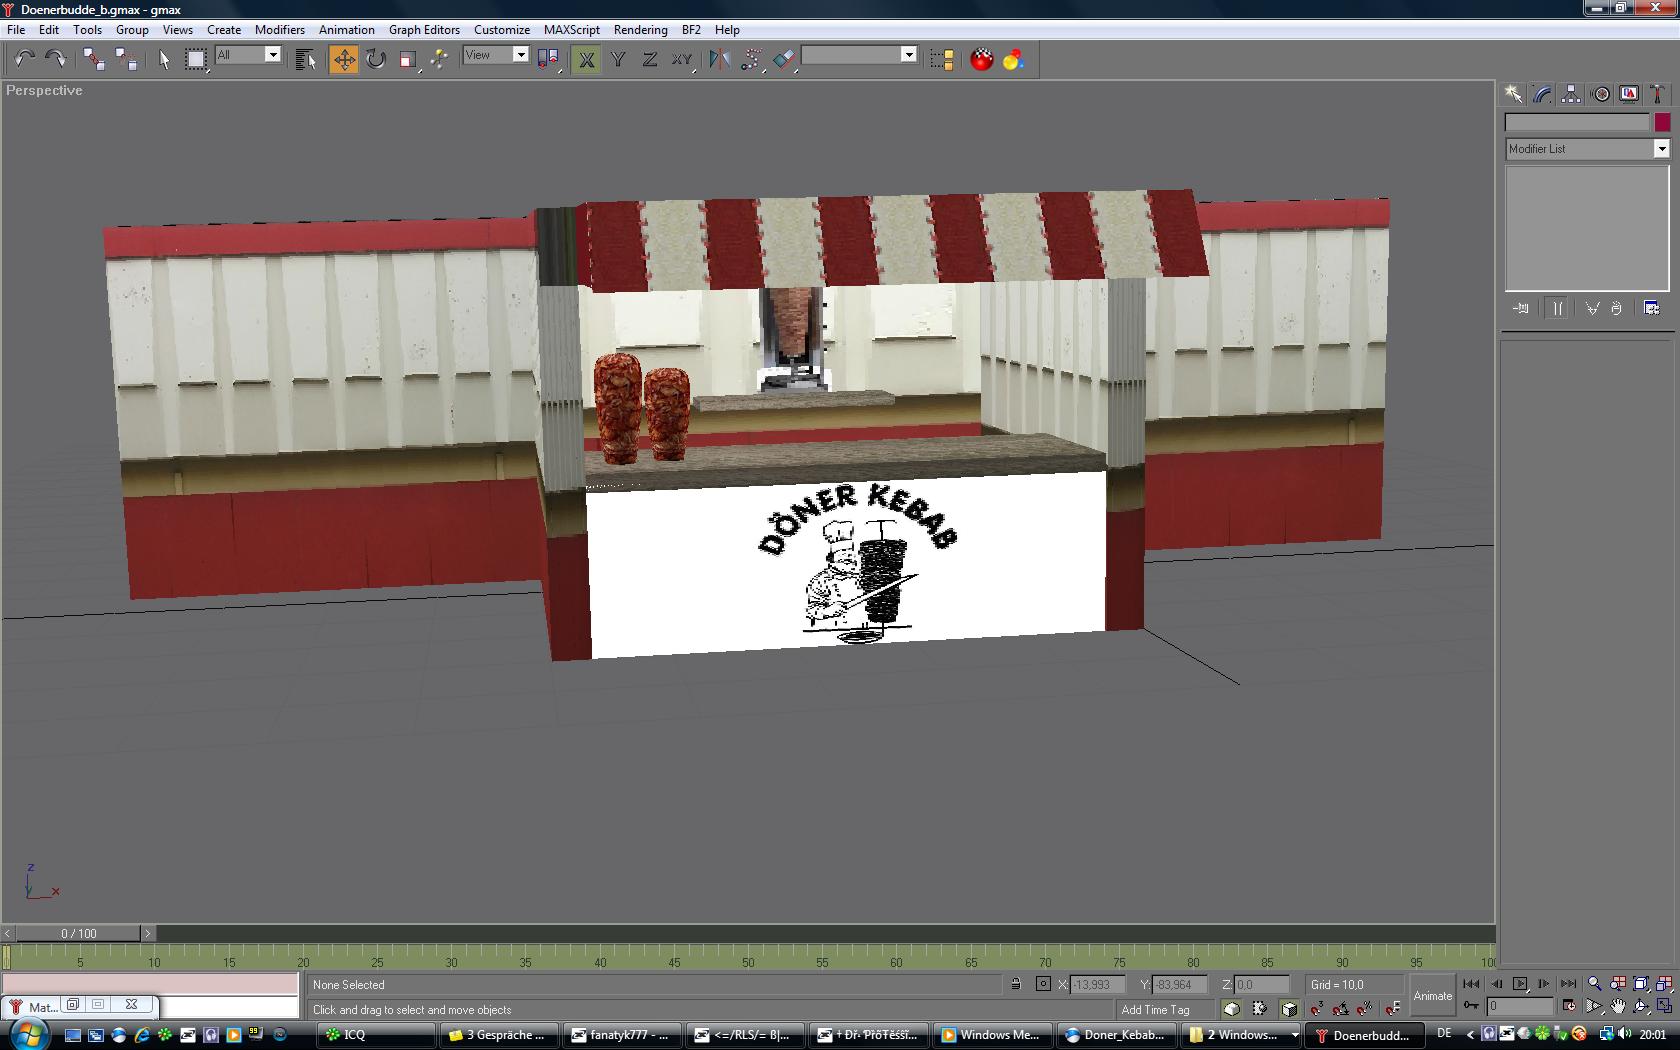Open the Modifiers menu
The height and width of the screenshot is (1050, 1680).
(x=279, y=30)
